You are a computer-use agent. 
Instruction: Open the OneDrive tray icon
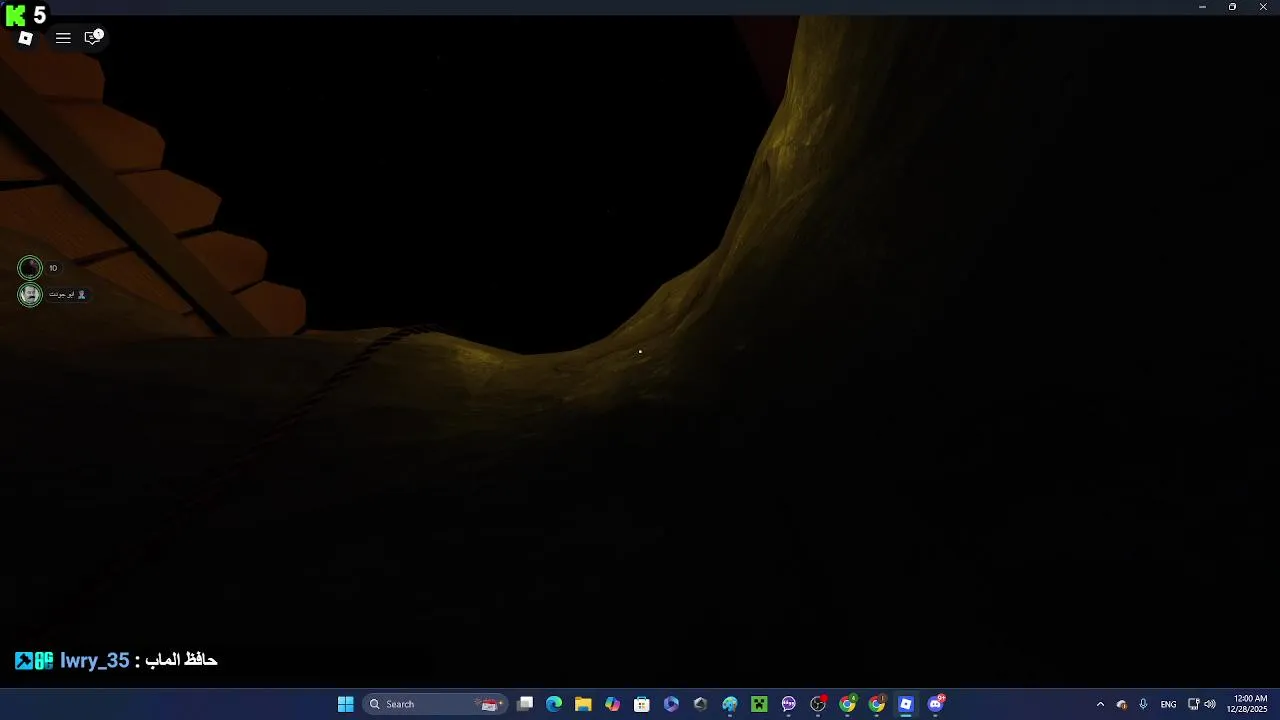[x=1122, y=704]
